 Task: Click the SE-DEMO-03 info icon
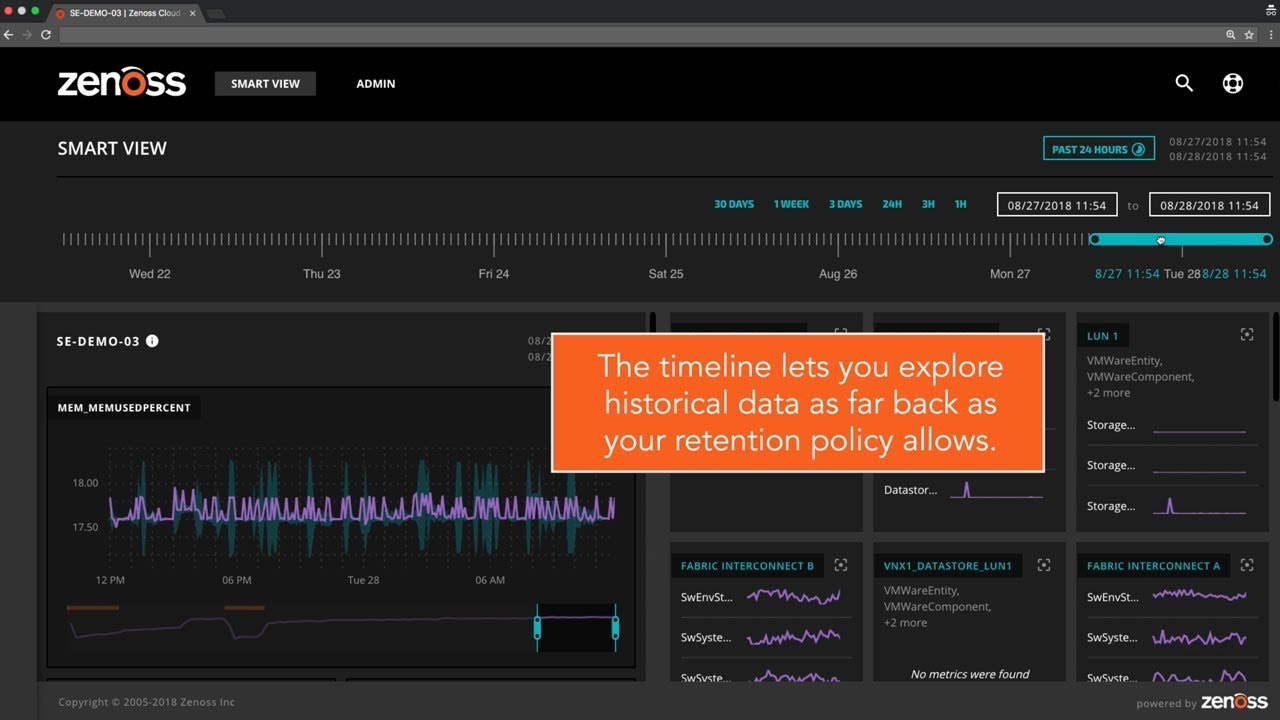point(152,341)
